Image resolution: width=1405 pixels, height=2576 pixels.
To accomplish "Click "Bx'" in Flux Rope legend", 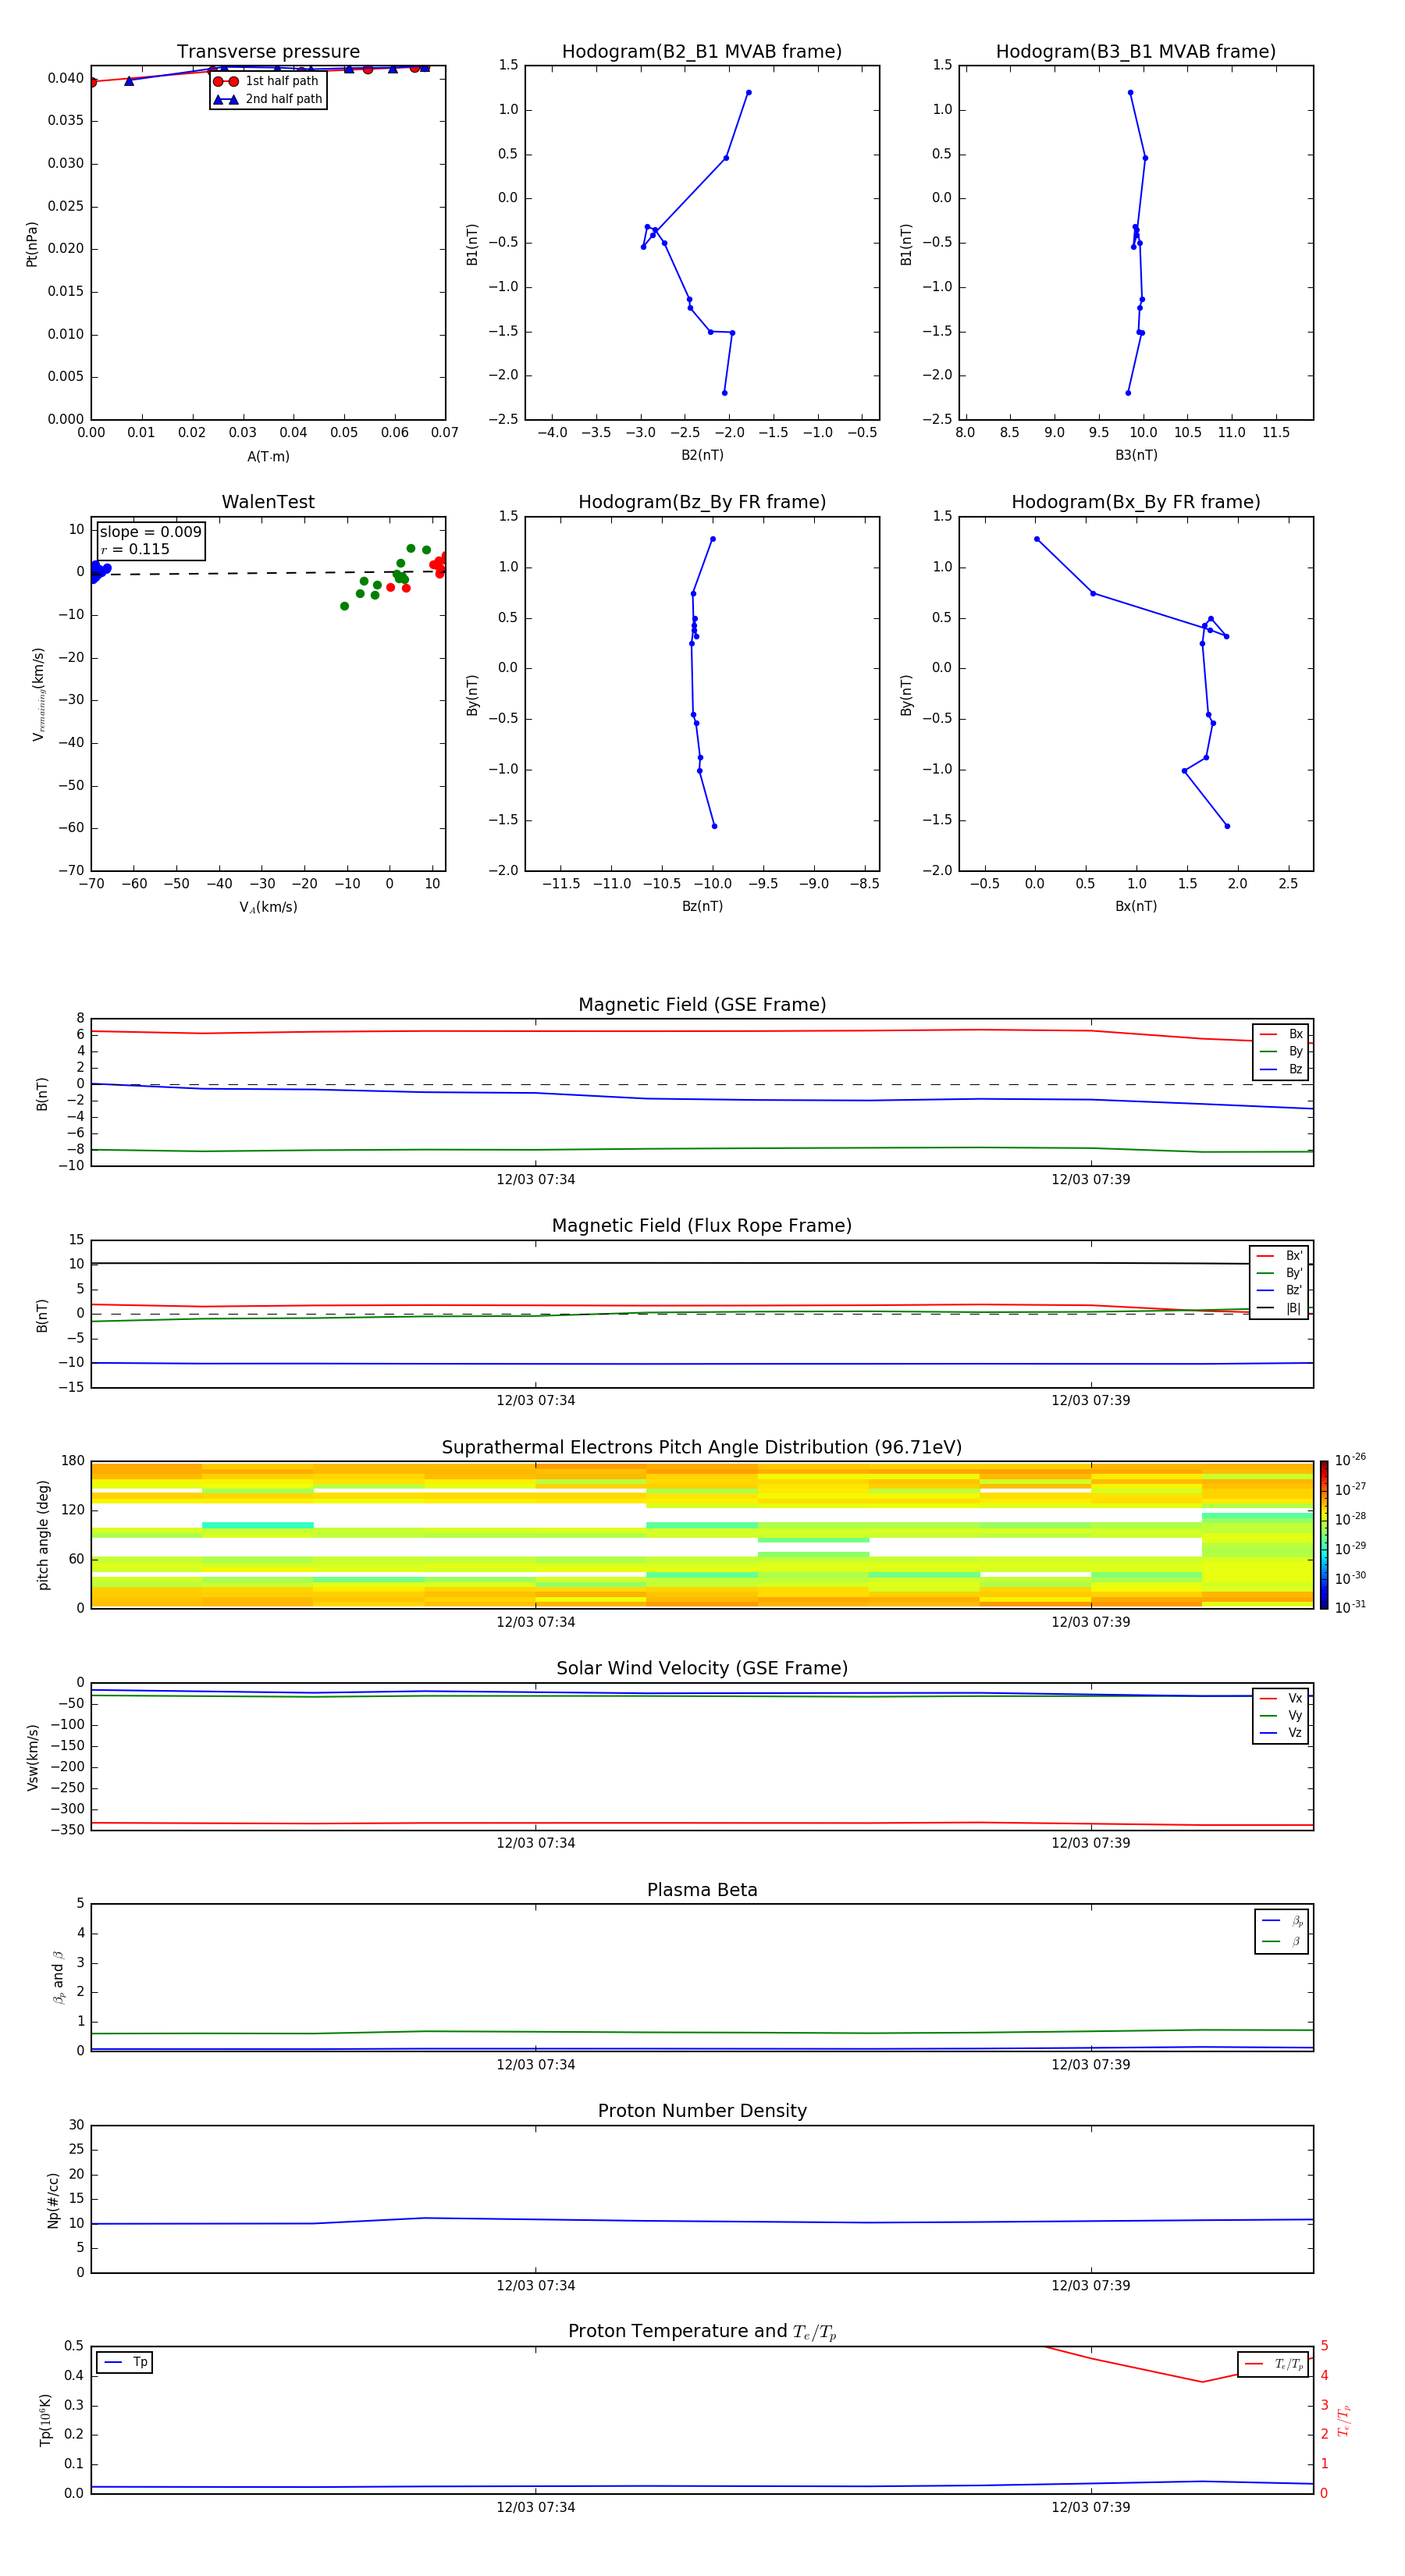I will point(1294,1256).
